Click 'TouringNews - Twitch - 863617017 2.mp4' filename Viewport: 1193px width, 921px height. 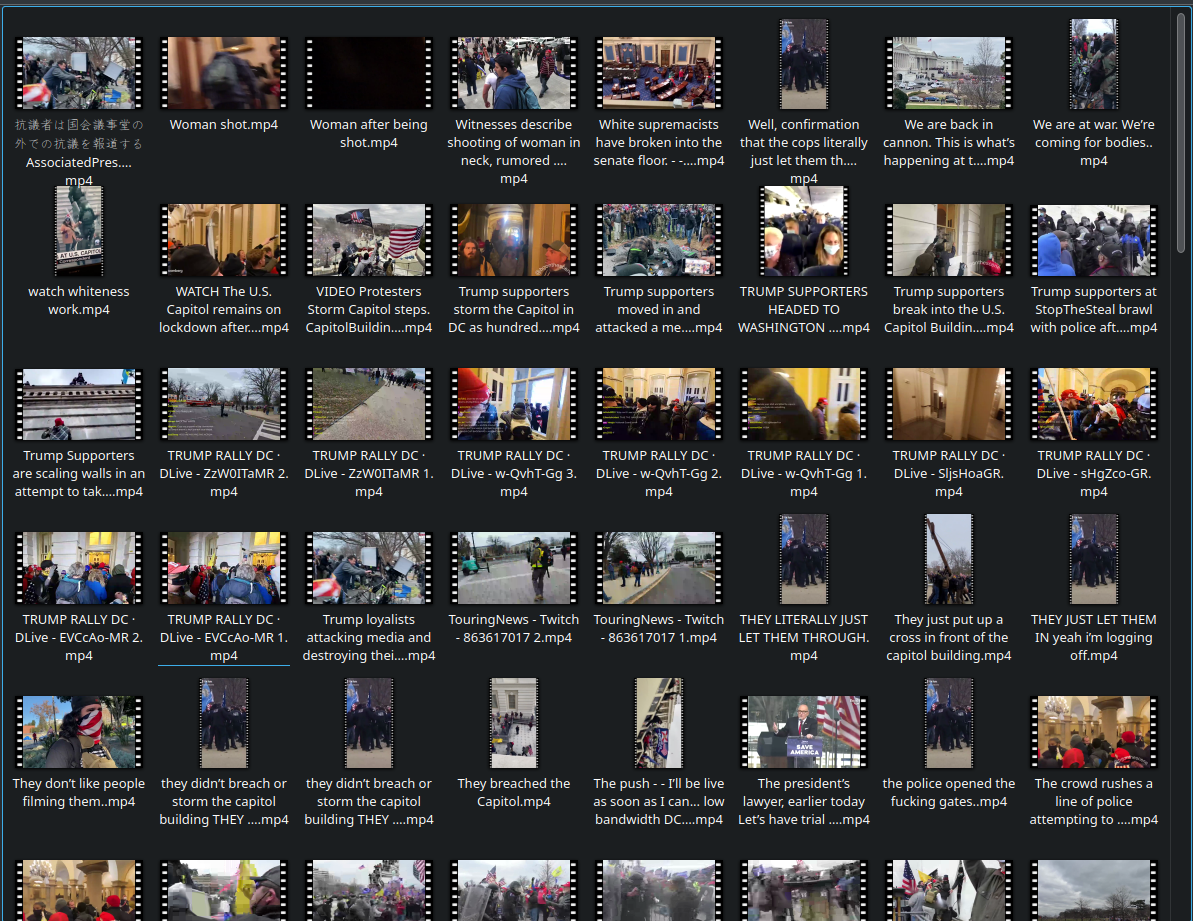point(514,628)
